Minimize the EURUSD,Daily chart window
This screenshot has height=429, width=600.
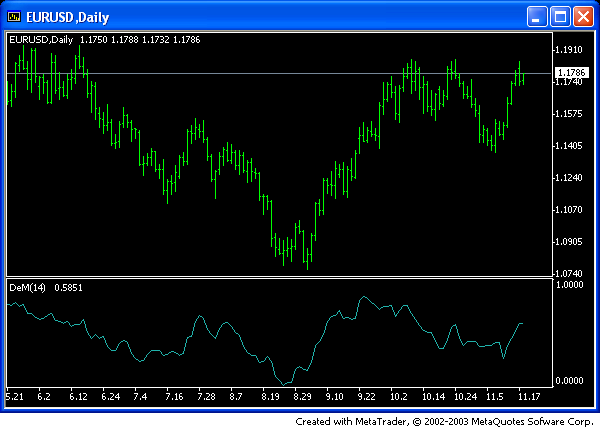tap(536, 17)
